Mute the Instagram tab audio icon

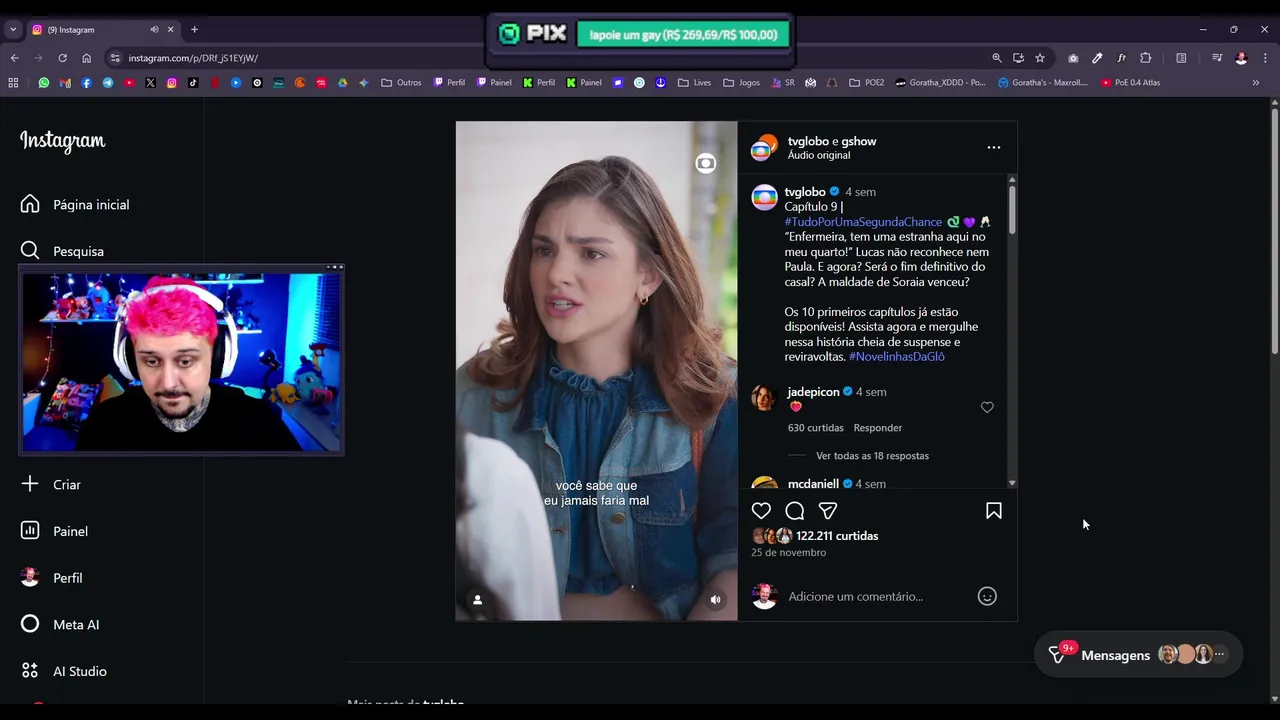pos(154,30)
